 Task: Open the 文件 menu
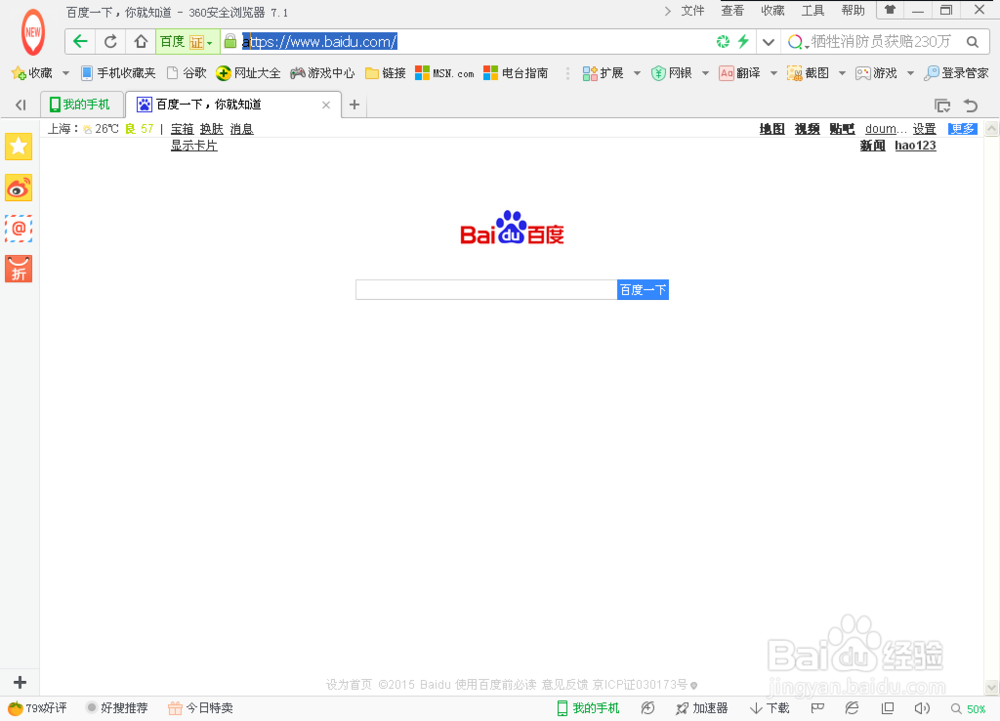693,10
